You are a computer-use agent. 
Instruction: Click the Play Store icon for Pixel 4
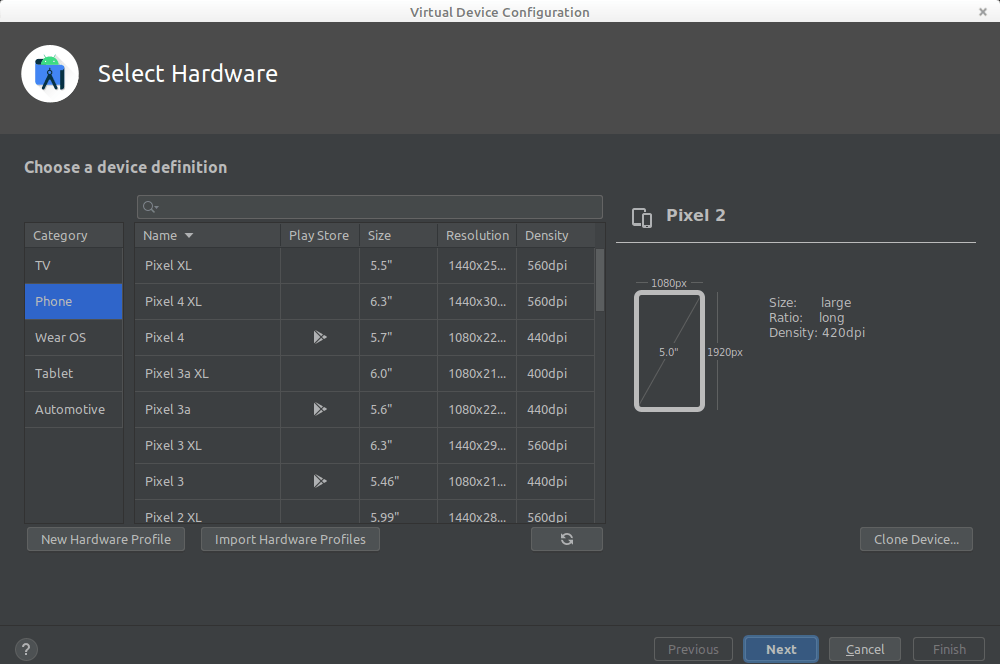click(320, 337)
